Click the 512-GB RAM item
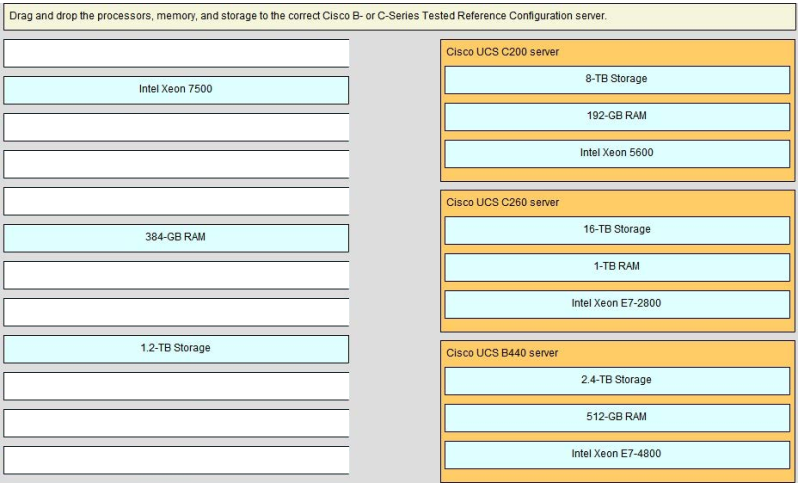The height and width of the screenshot is (485, 799). 617,418
